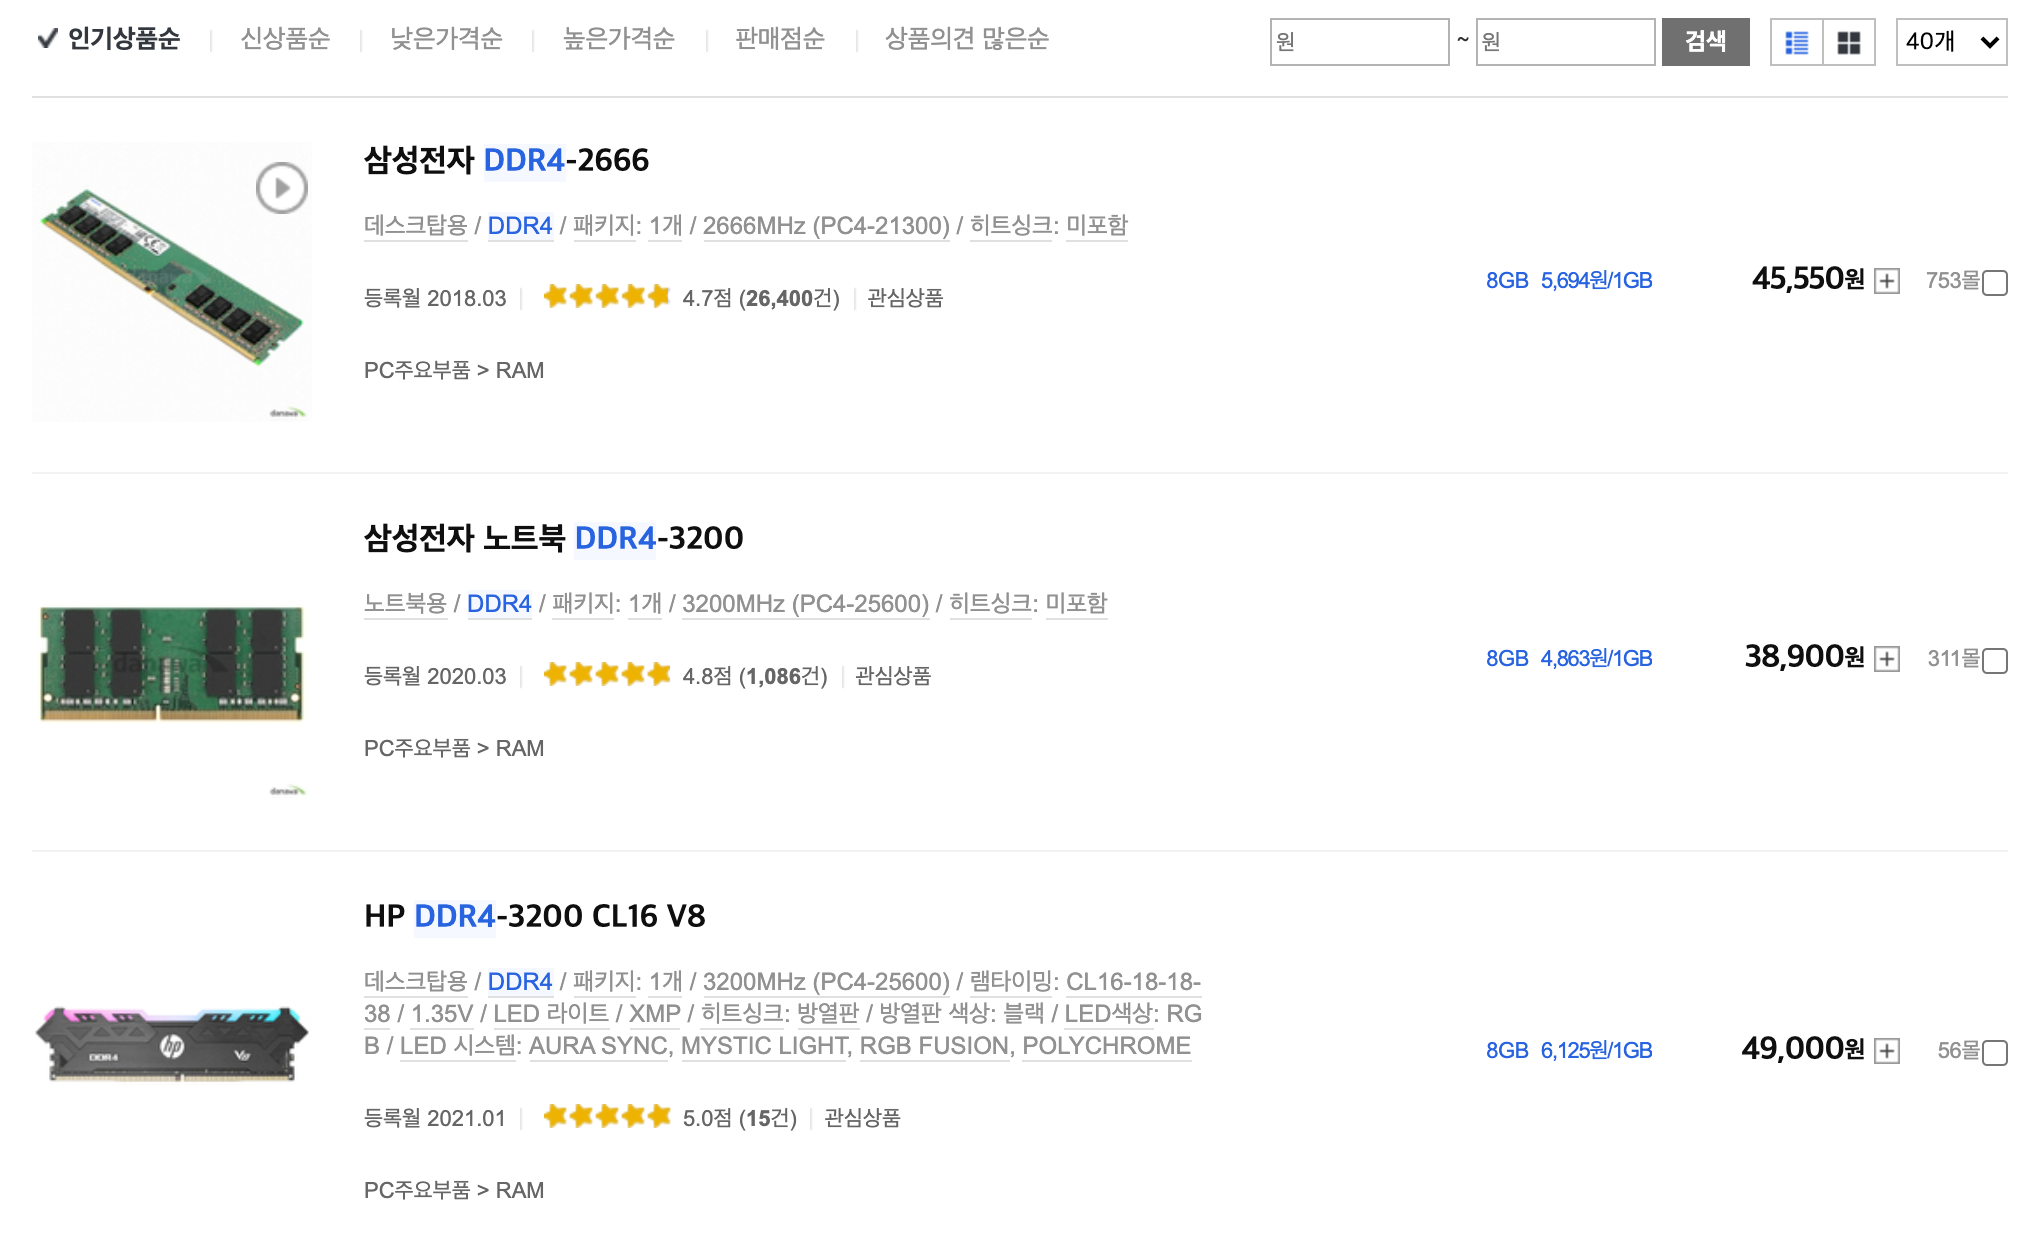Sort by 상품의견 많은순 (most reviews)
This screenshot has height=1250, width=2044.
coord(966,39)
